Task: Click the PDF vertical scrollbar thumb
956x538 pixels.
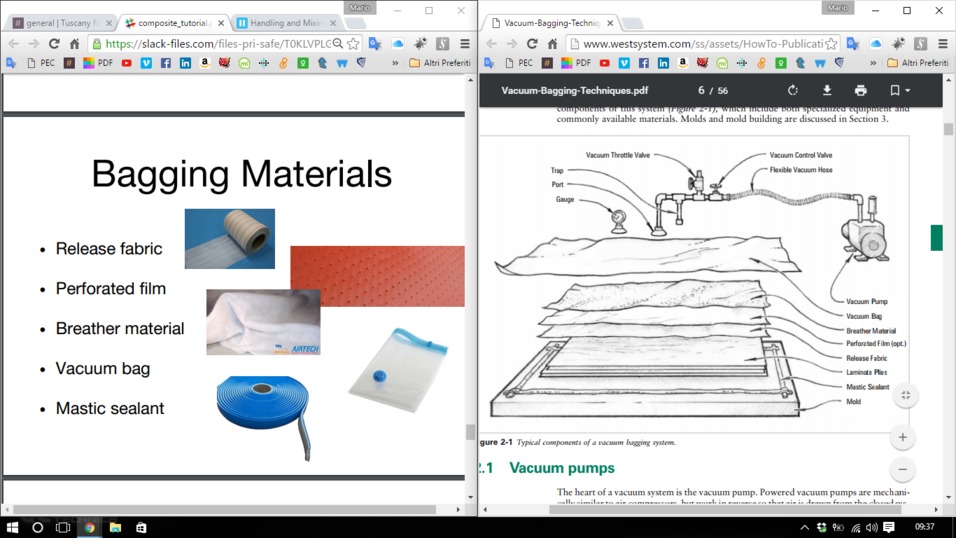Action: 948,129
